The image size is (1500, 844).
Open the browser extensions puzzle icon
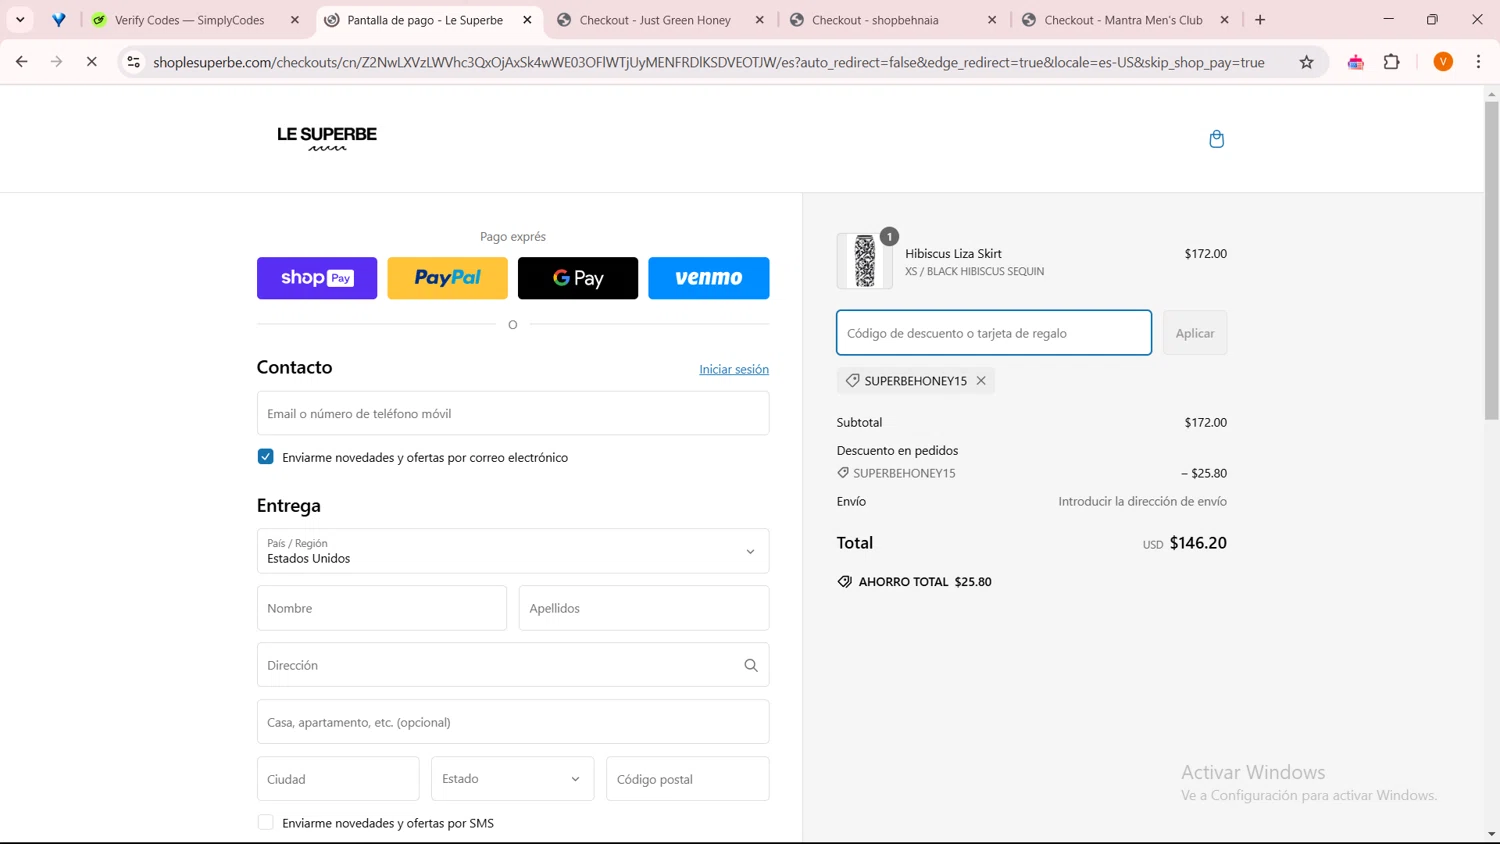pyautogui.click(x=1391, y=62)
